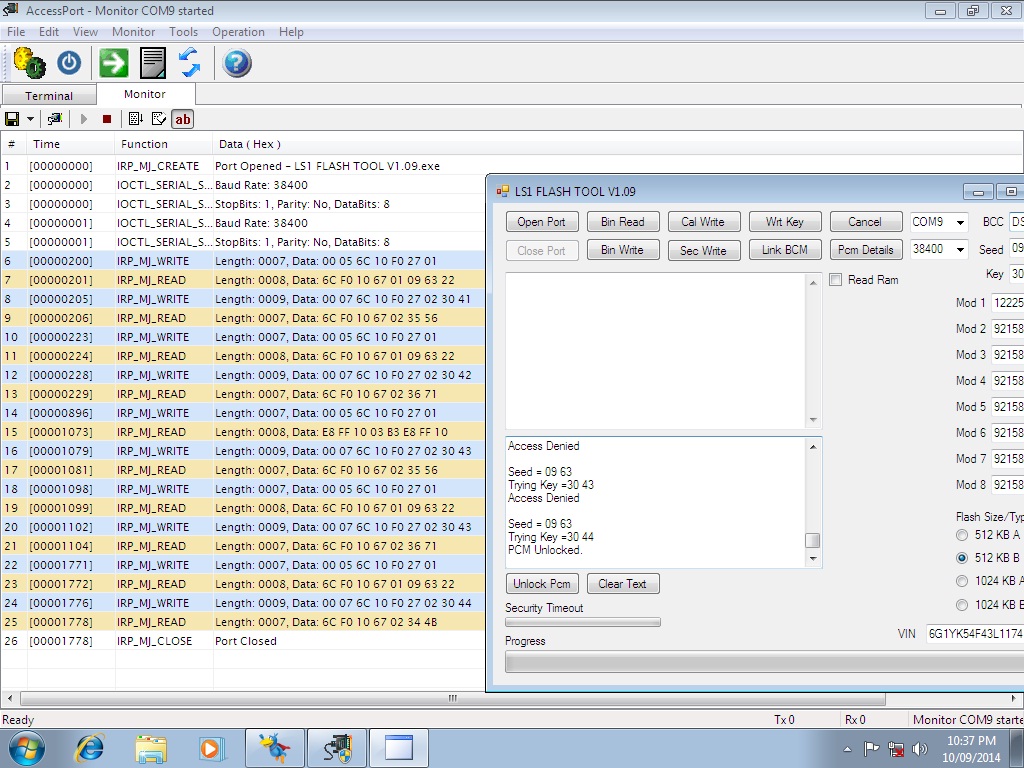Switch to the Monitor tab

pyautogui.click(x=145, y=94)
